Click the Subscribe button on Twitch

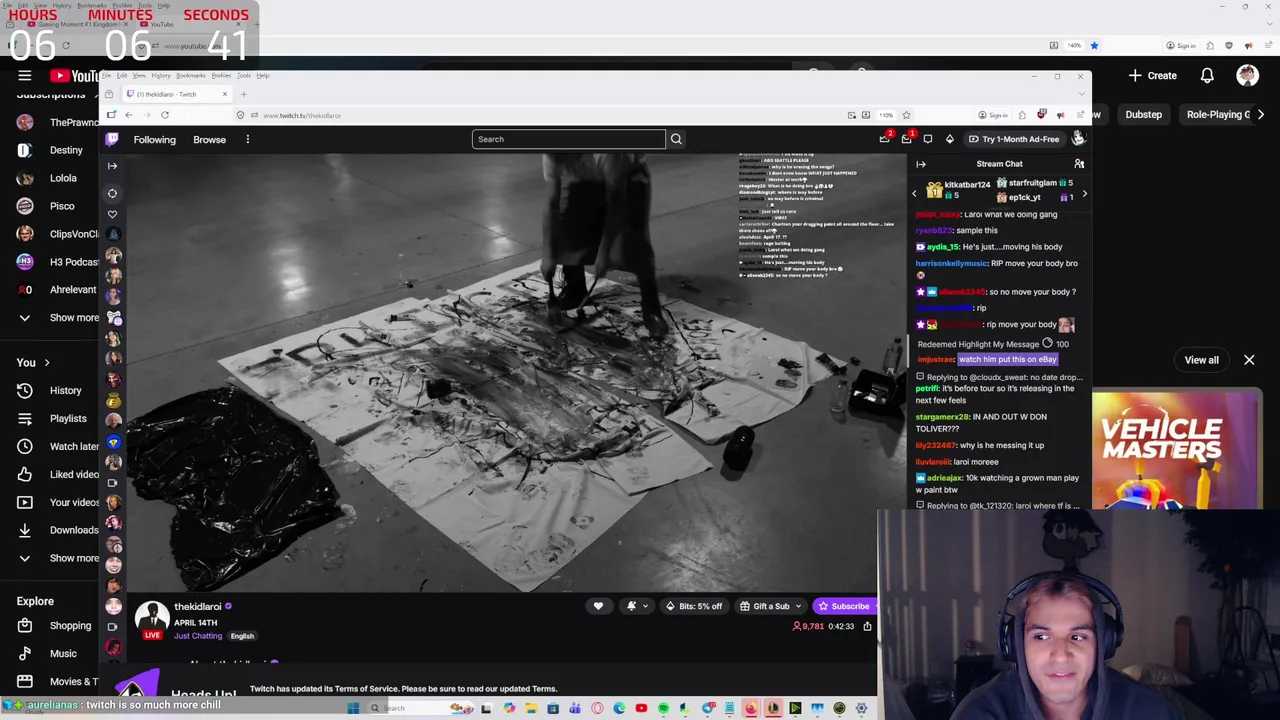point(844,606)
